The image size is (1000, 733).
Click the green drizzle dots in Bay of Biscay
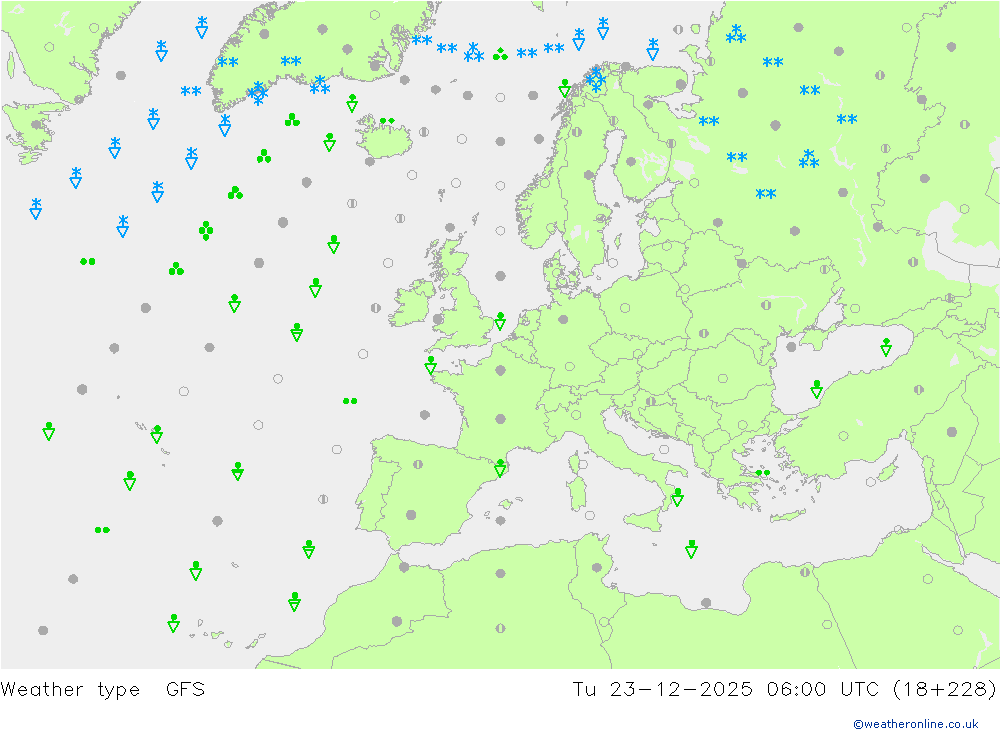(x=350, y=401)
